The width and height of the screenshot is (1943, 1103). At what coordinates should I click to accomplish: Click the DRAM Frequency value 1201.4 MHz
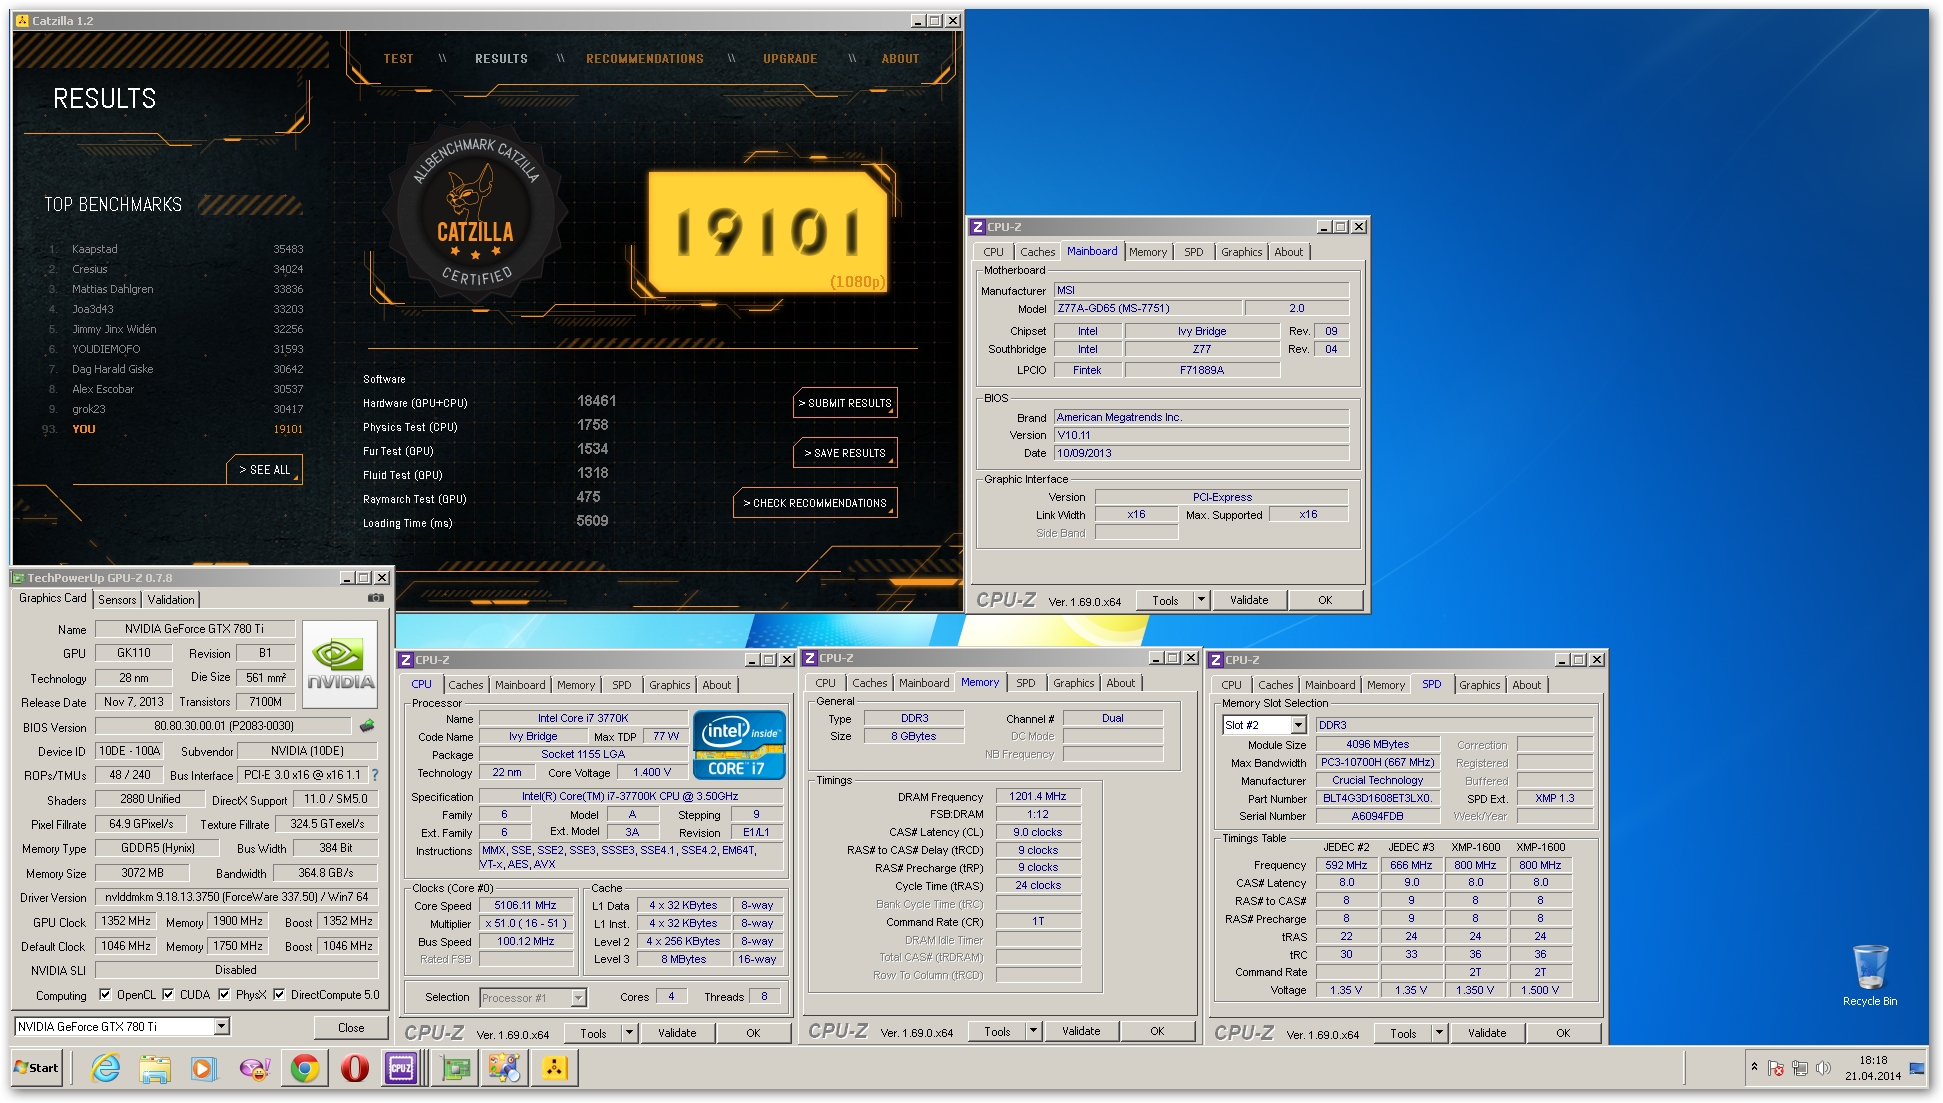click(x=1038, y=797)
